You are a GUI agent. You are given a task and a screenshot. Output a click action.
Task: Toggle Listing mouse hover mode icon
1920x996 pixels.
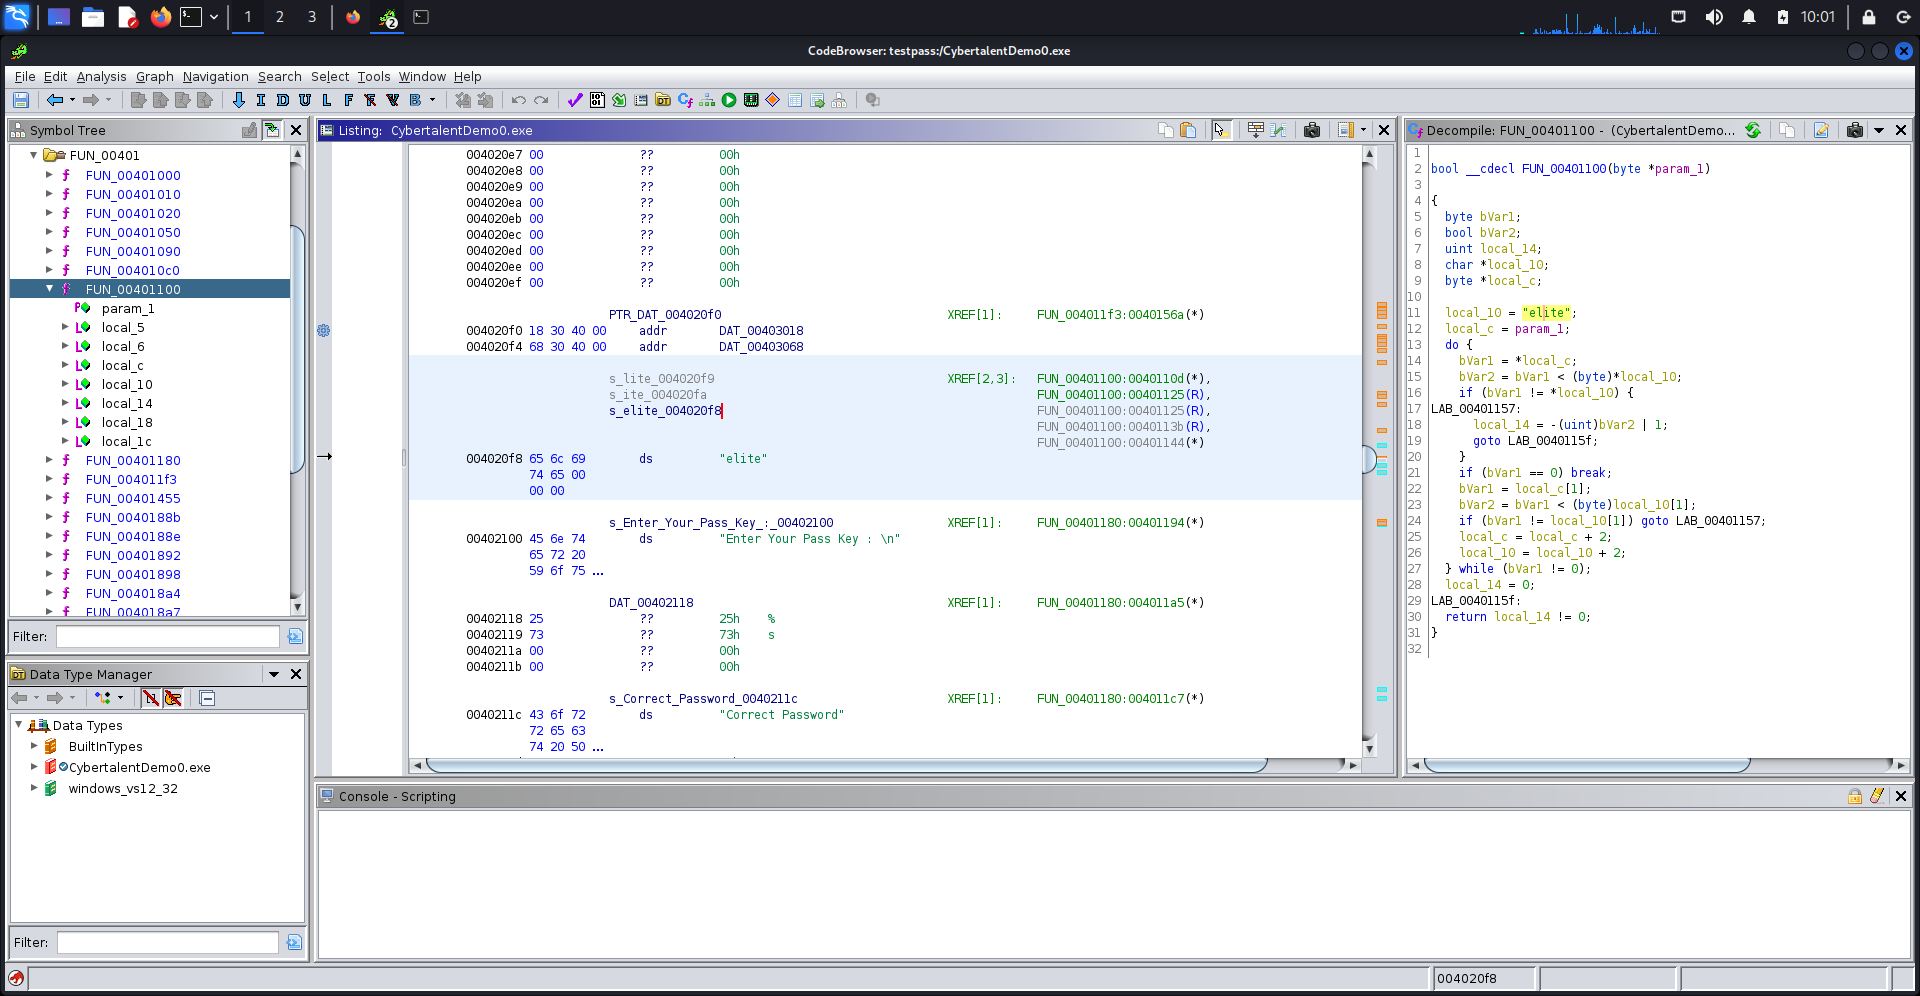(1221, 130)
